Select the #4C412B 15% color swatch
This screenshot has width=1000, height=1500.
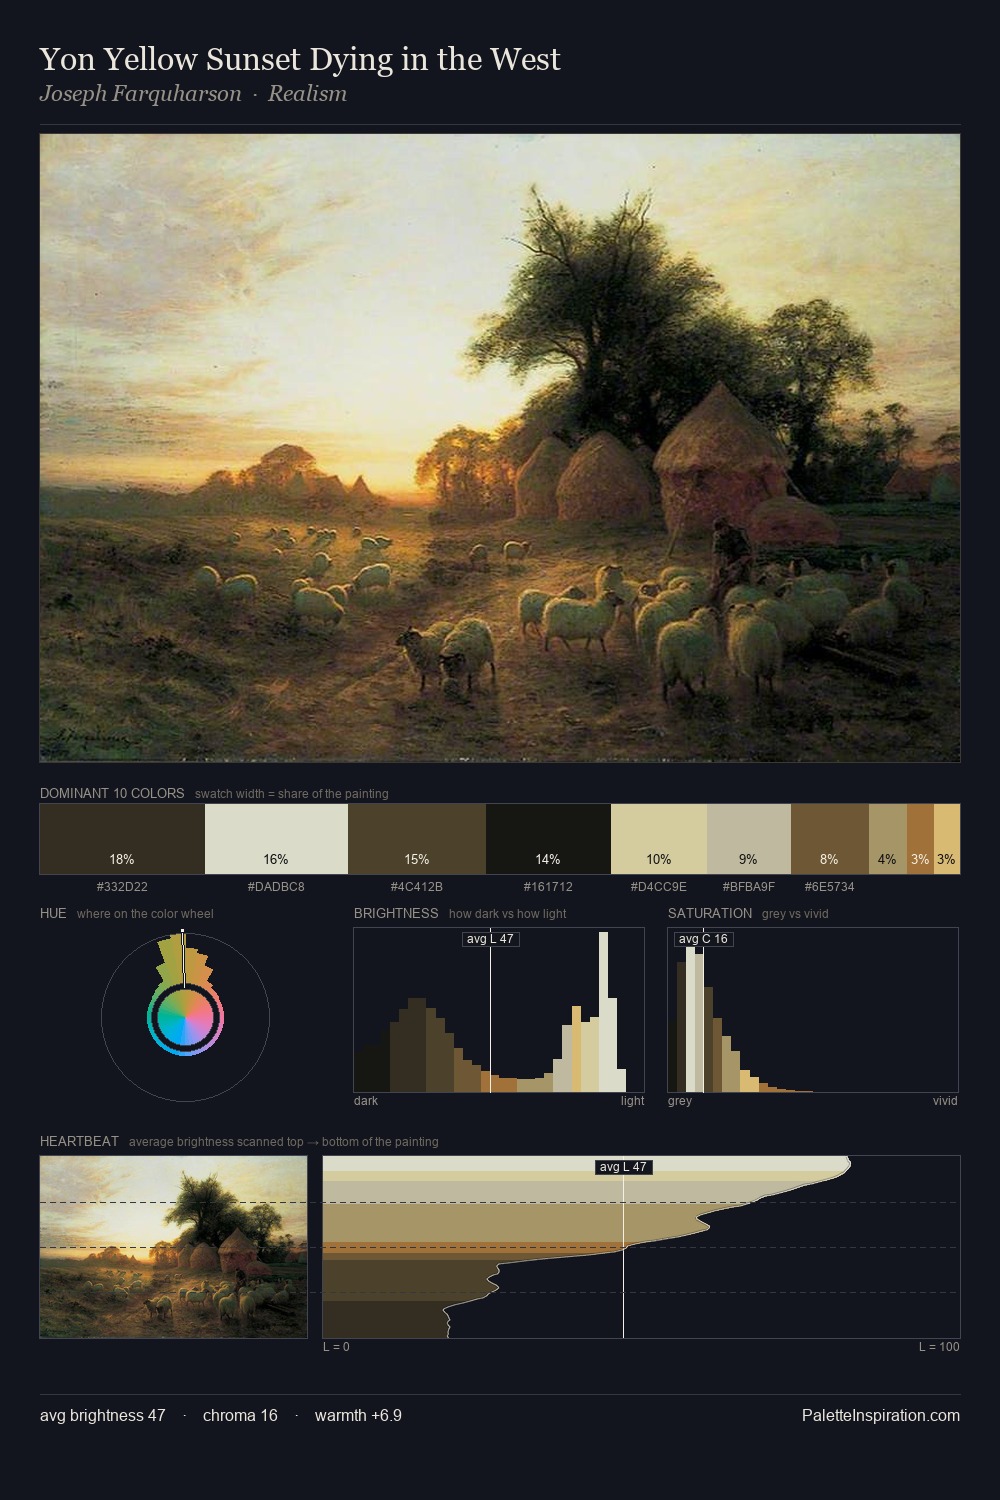[x=417, y=839]
